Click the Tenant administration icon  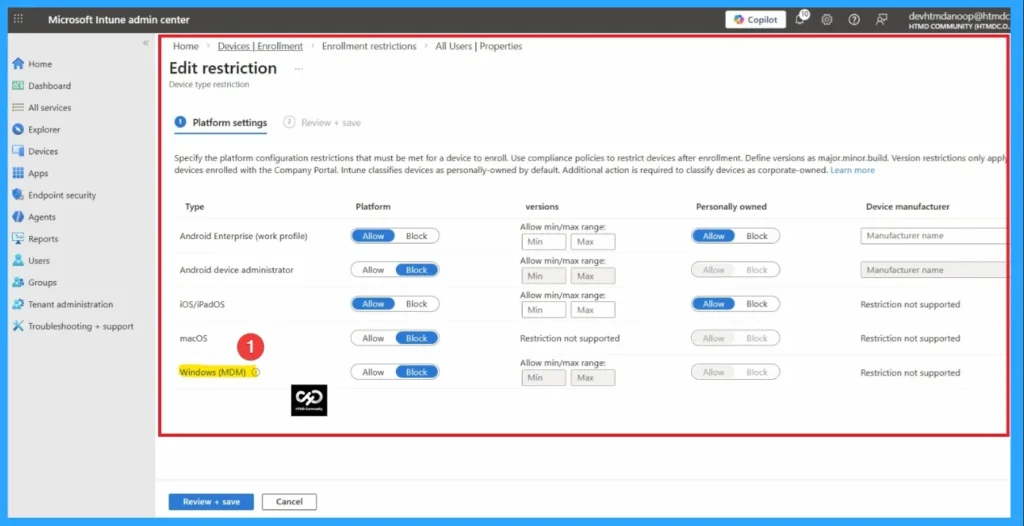[x=18, y=304]
